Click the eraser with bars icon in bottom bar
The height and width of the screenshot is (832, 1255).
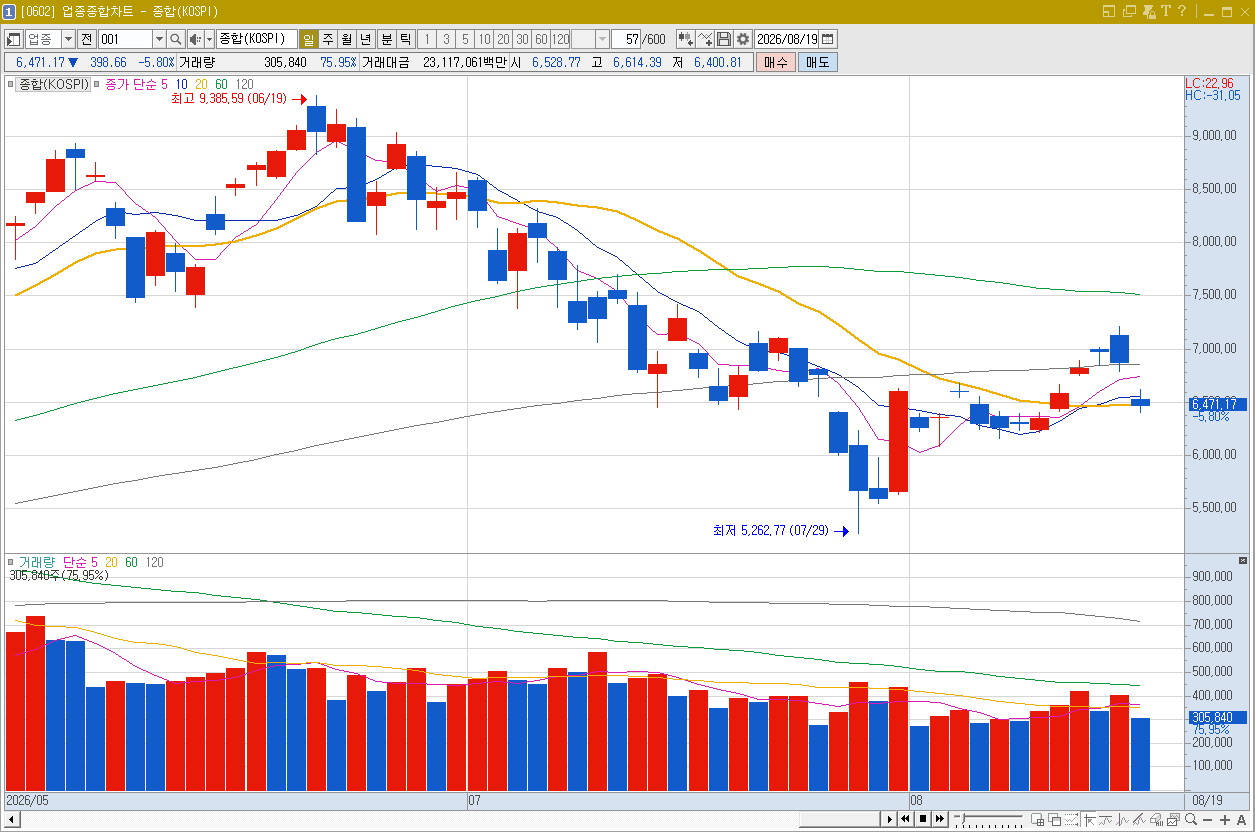point(1157,820)
